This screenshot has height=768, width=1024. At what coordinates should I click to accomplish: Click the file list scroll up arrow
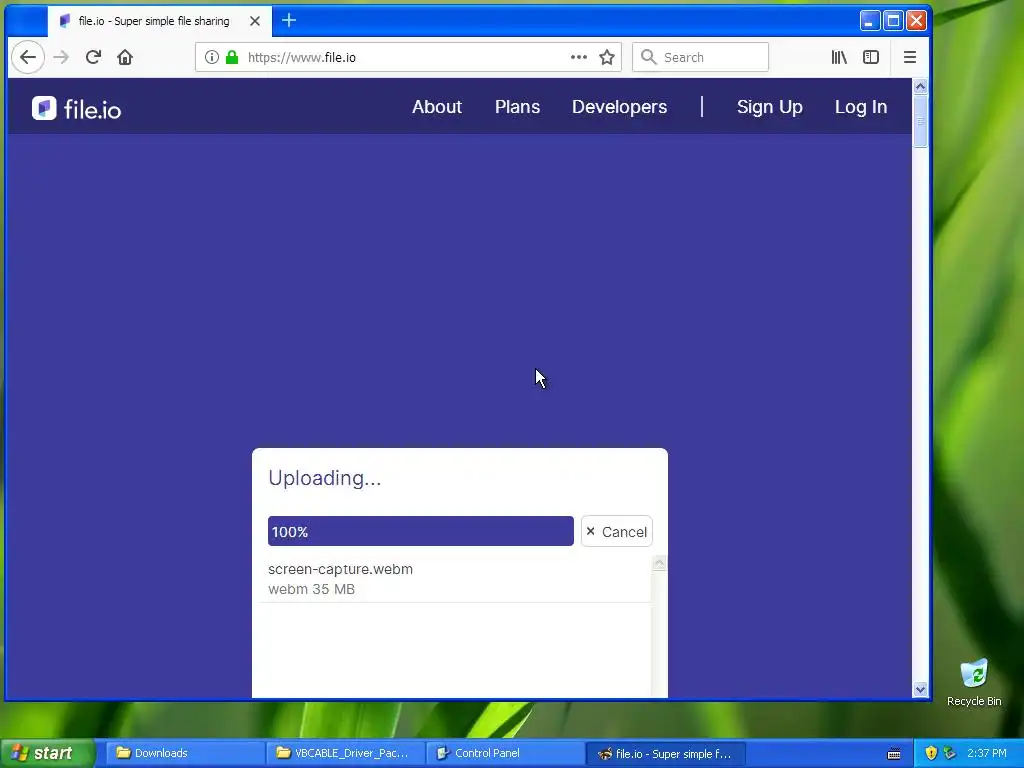click(x=659, y=563)
